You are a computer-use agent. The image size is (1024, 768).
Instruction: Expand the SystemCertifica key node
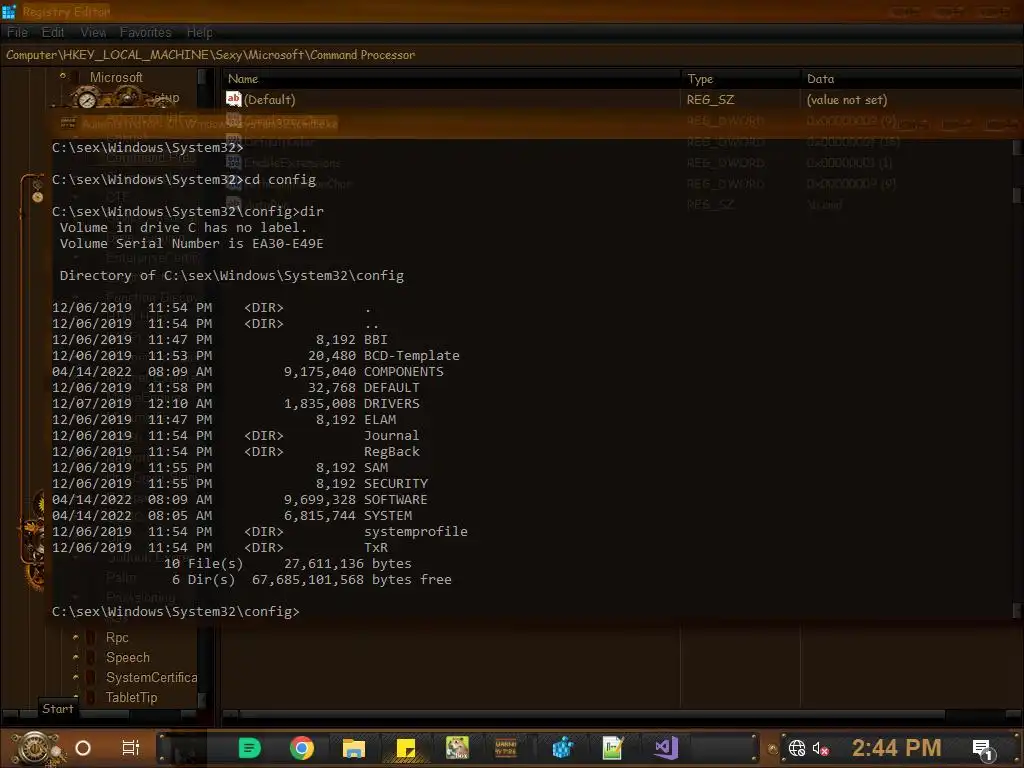76,677
